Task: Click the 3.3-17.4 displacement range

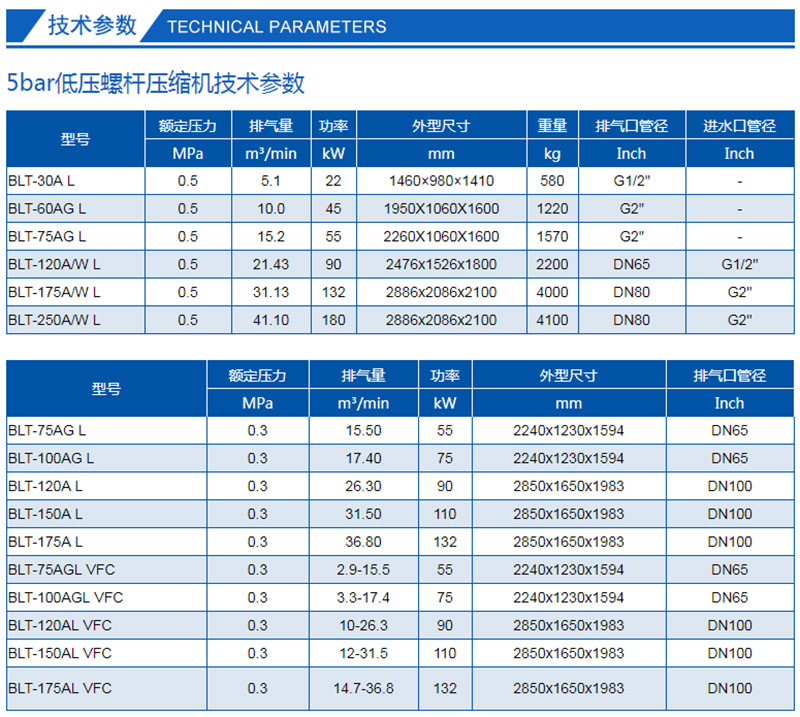Action: coord(363,597)
